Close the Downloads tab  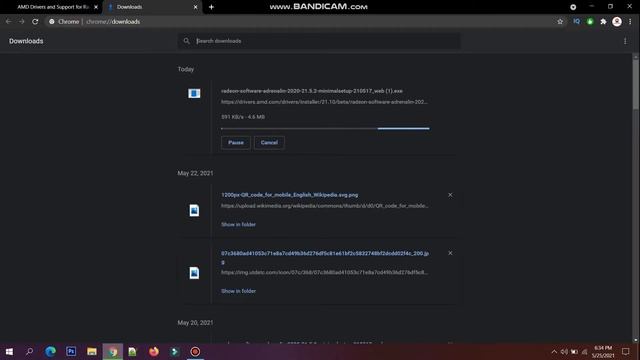(196, 7)
